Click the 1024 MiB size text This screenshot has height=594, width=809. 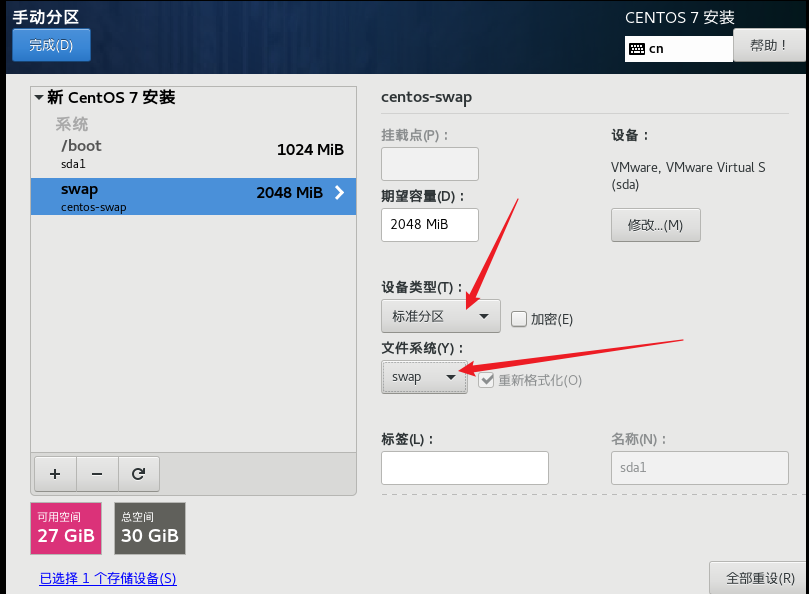(310, 150)
